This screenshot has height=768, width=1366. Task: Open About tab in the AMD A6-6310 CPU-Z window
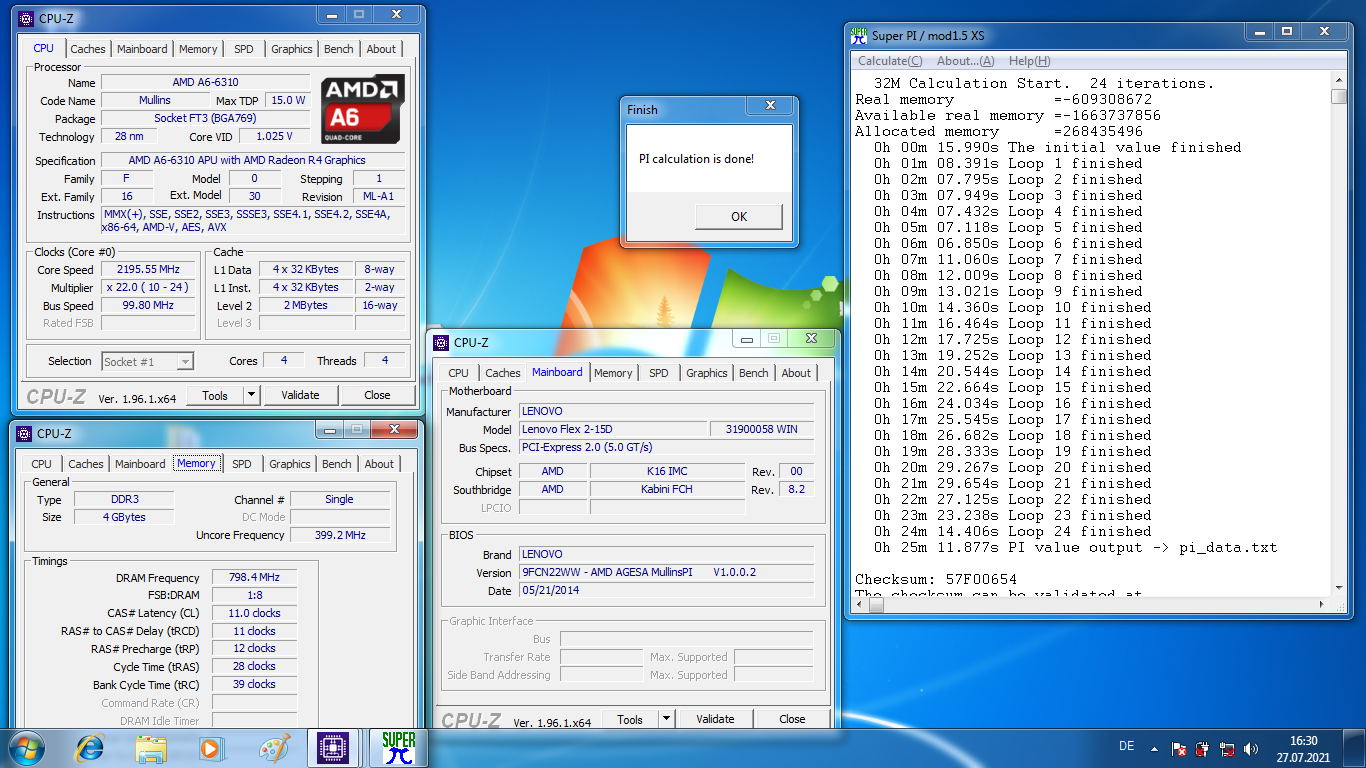tap(381, 49)
